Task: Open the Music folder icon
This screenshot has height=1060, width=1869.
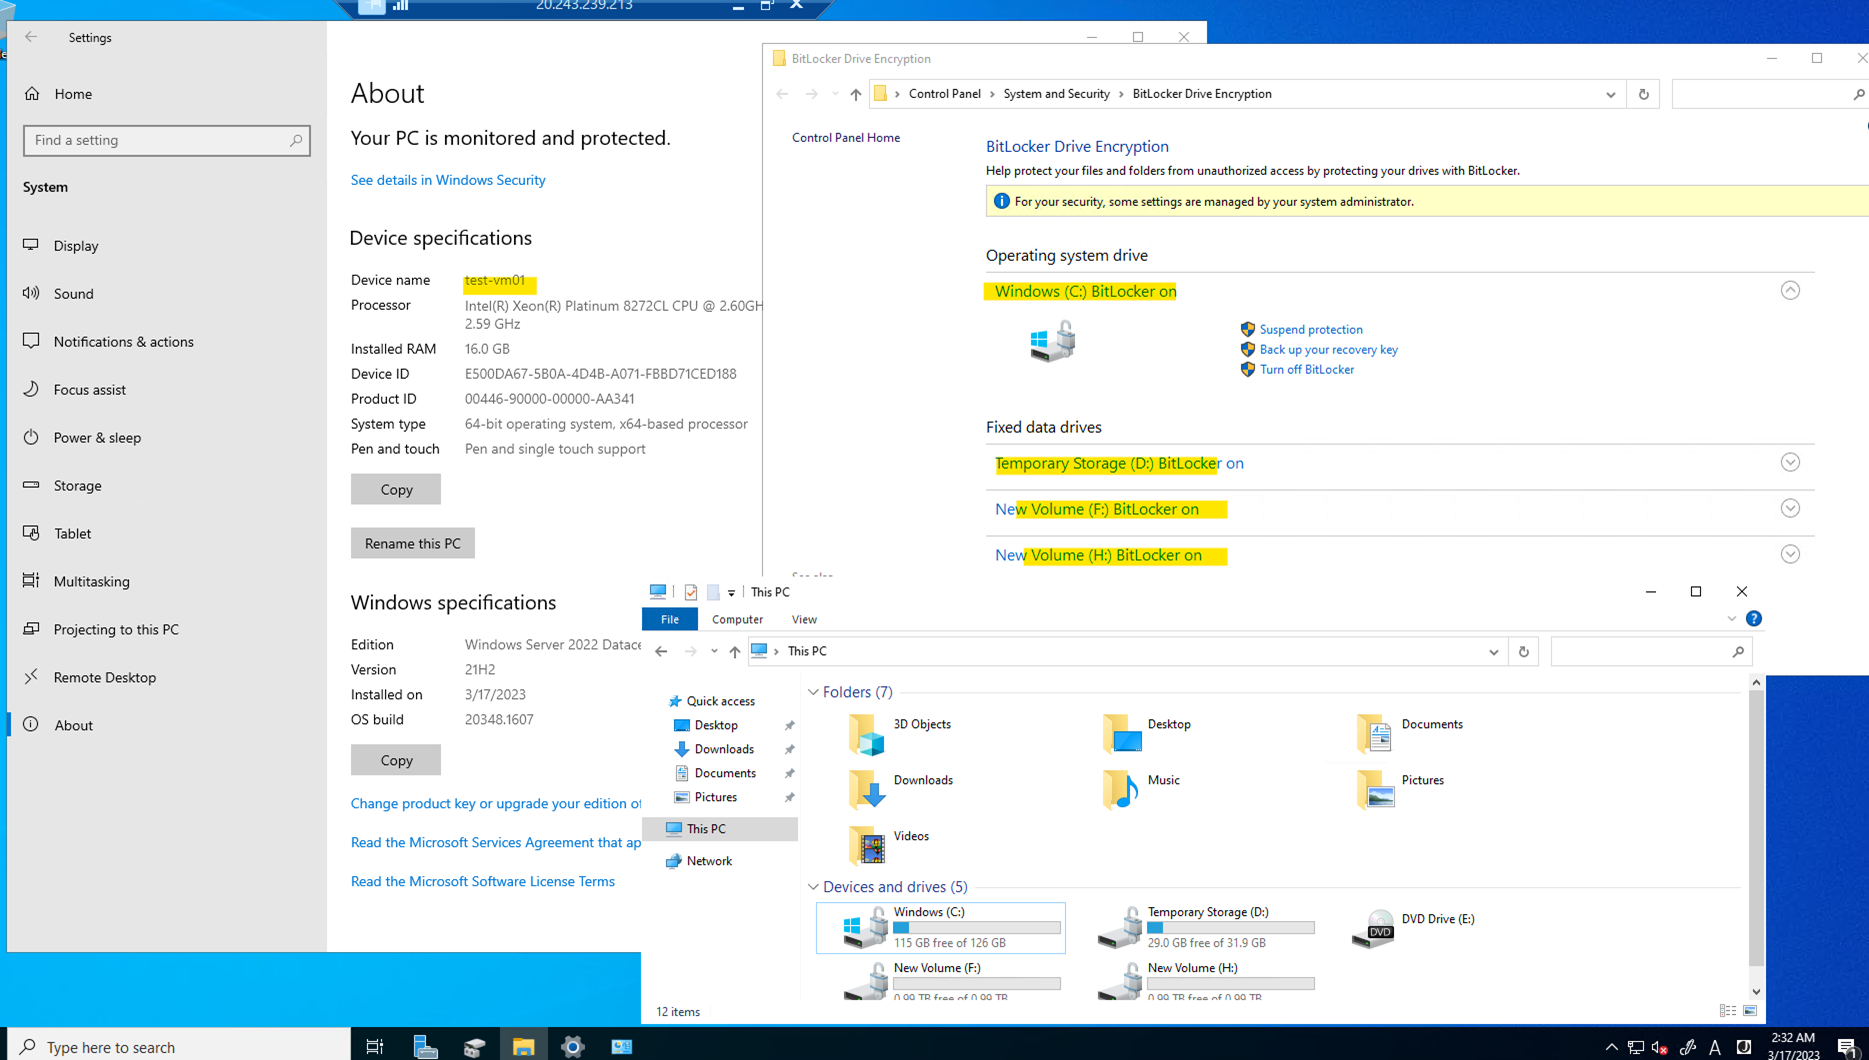Action: [x=1120, y=790]
